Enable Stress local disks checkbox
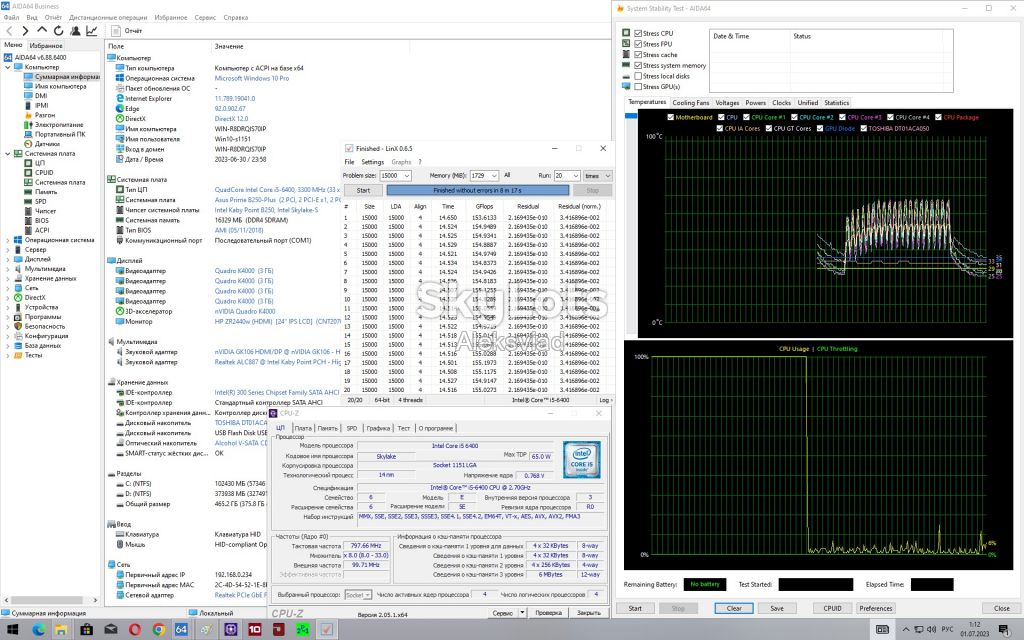 tap(638, 76)
